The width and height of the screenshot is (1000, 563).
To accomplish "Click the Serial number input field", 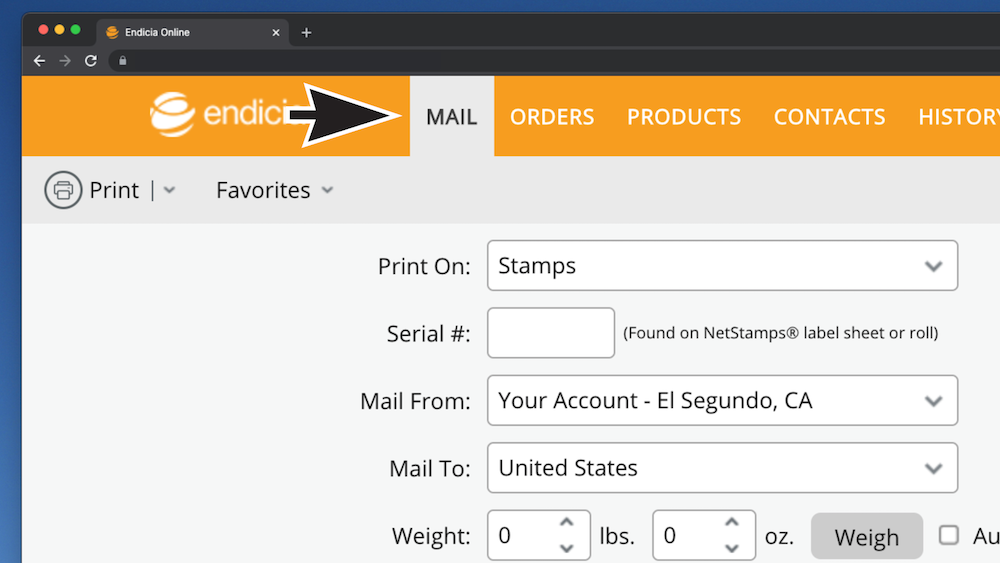I will pos(551,333).
